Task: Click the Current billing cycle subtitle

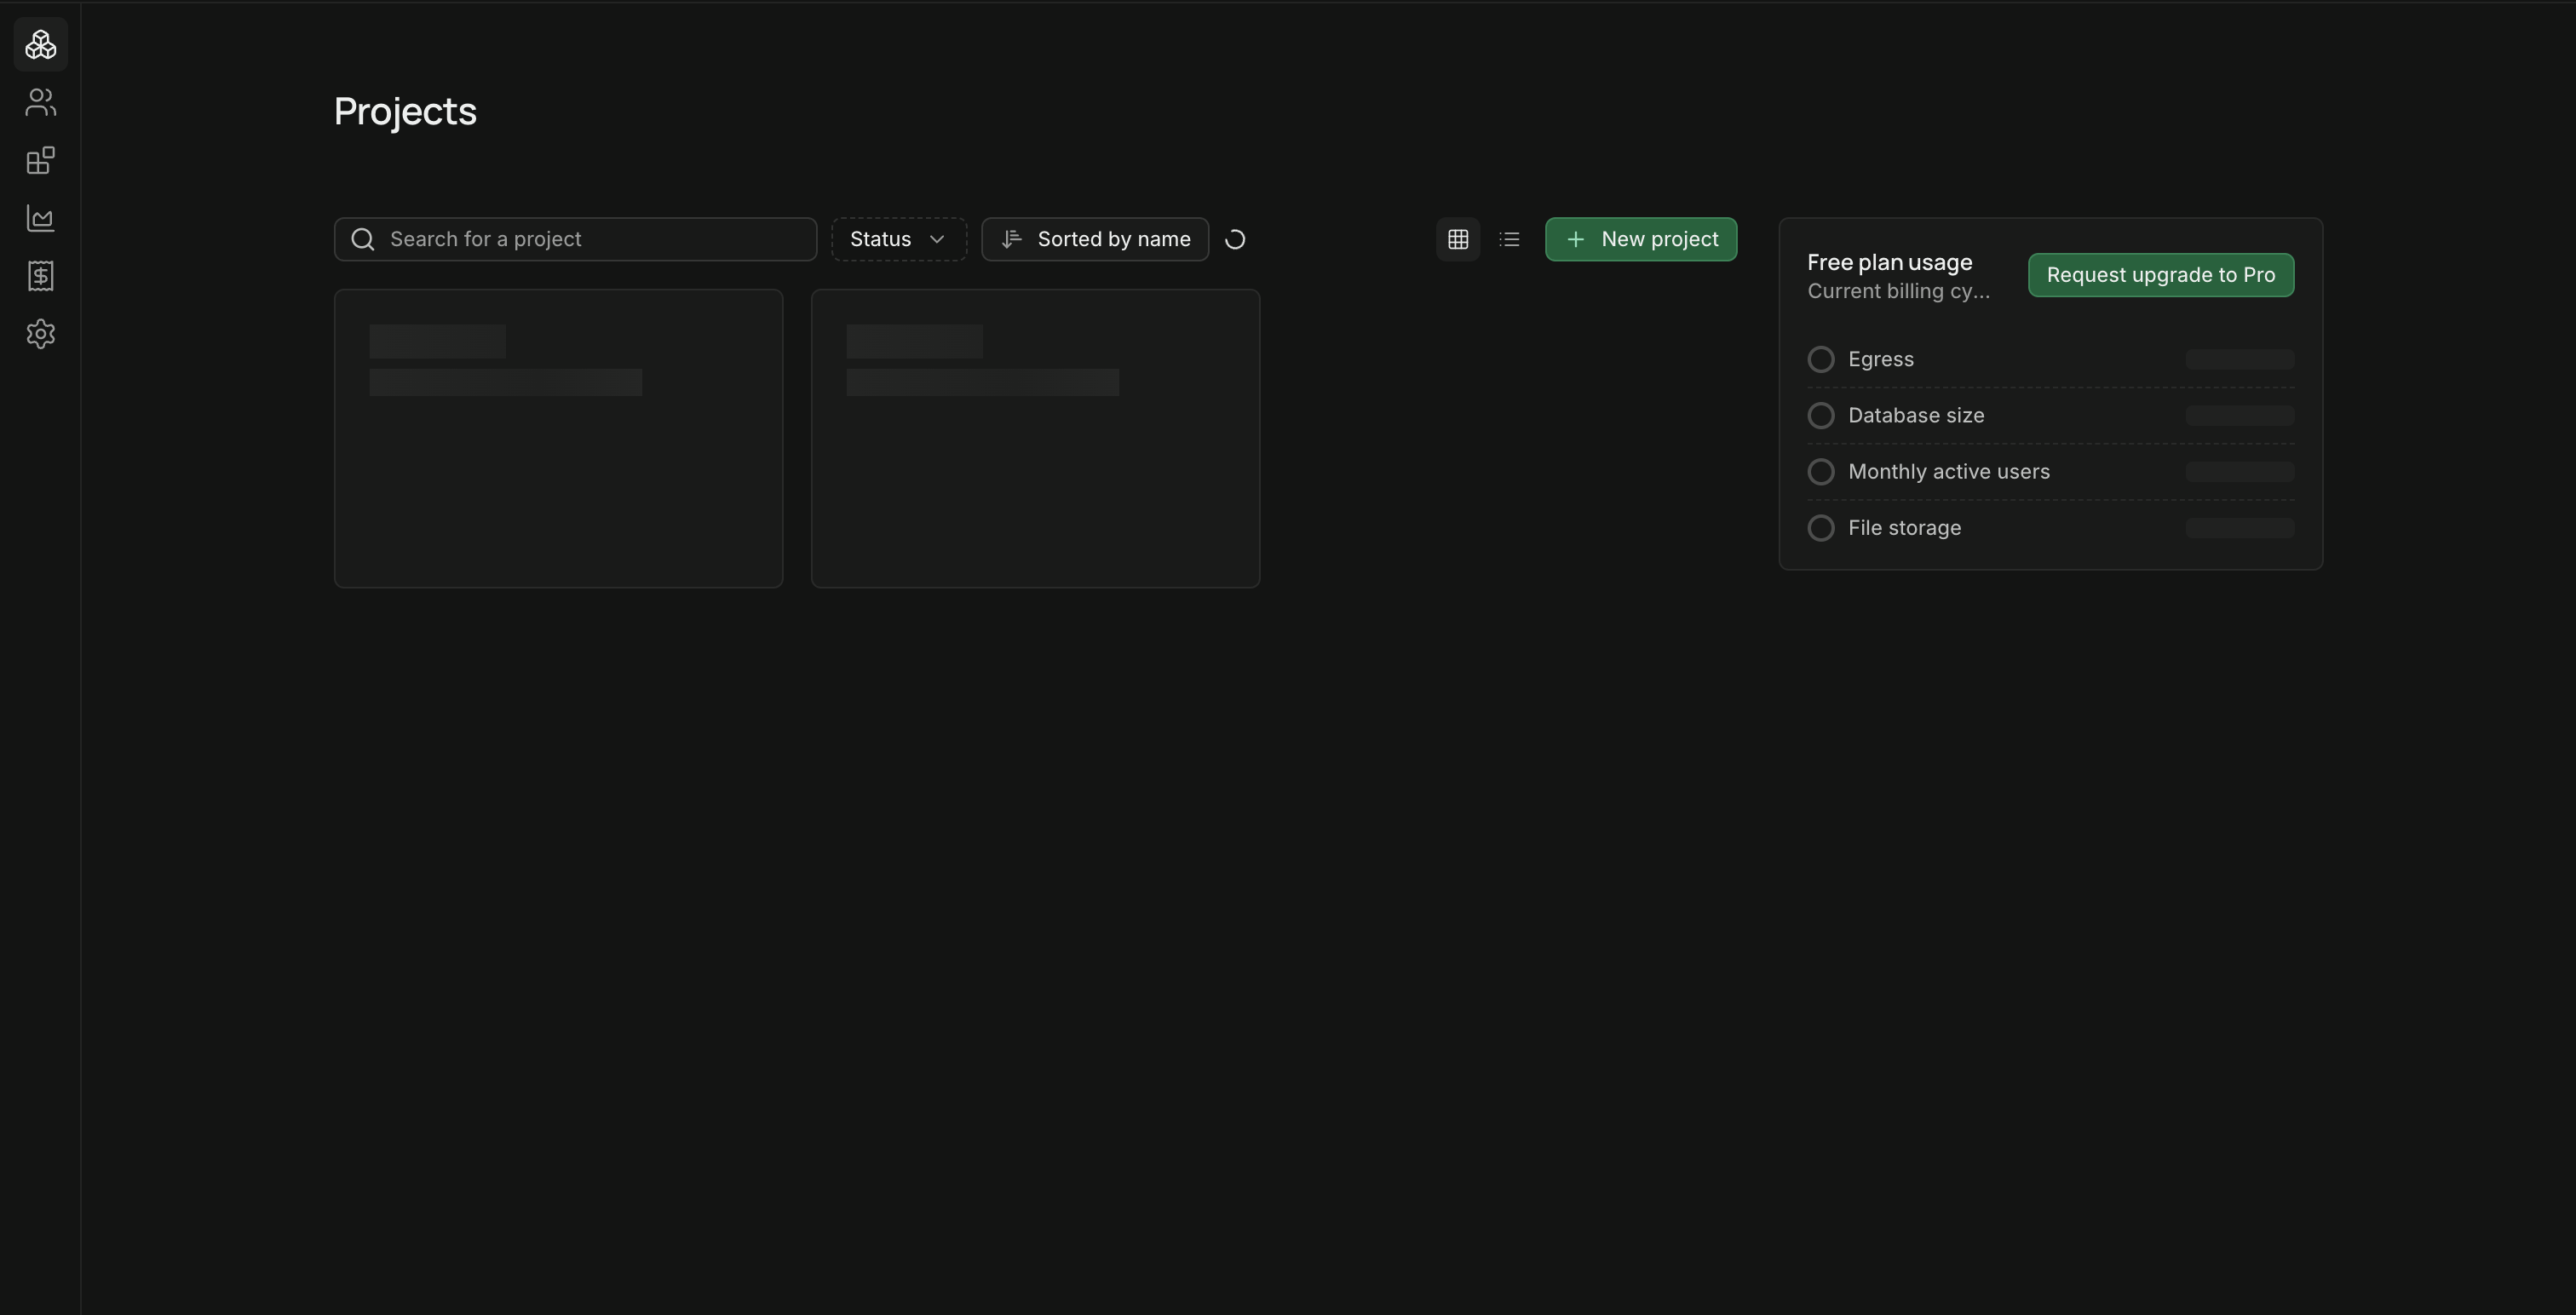Action: [1899, 291]
